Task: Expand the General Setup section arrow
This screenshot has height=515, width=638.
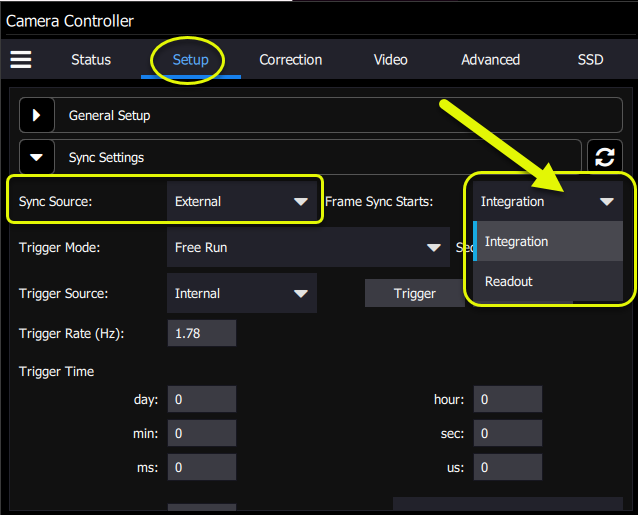Action: [x=37, y=116]
